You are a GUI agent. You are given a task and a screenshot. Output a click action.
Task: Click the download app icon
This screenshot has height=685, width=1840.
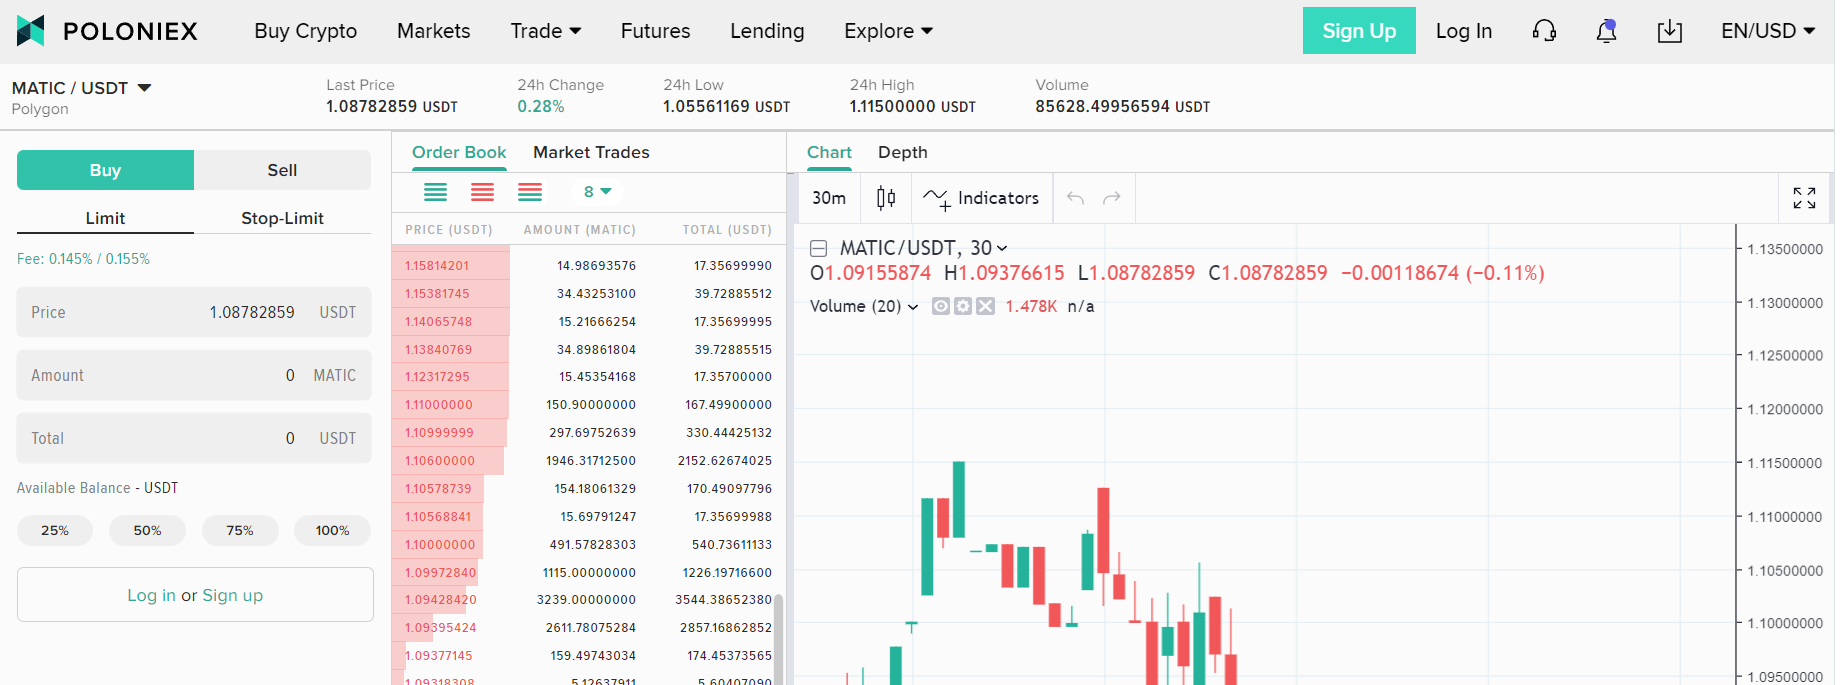coord(1669,31)
